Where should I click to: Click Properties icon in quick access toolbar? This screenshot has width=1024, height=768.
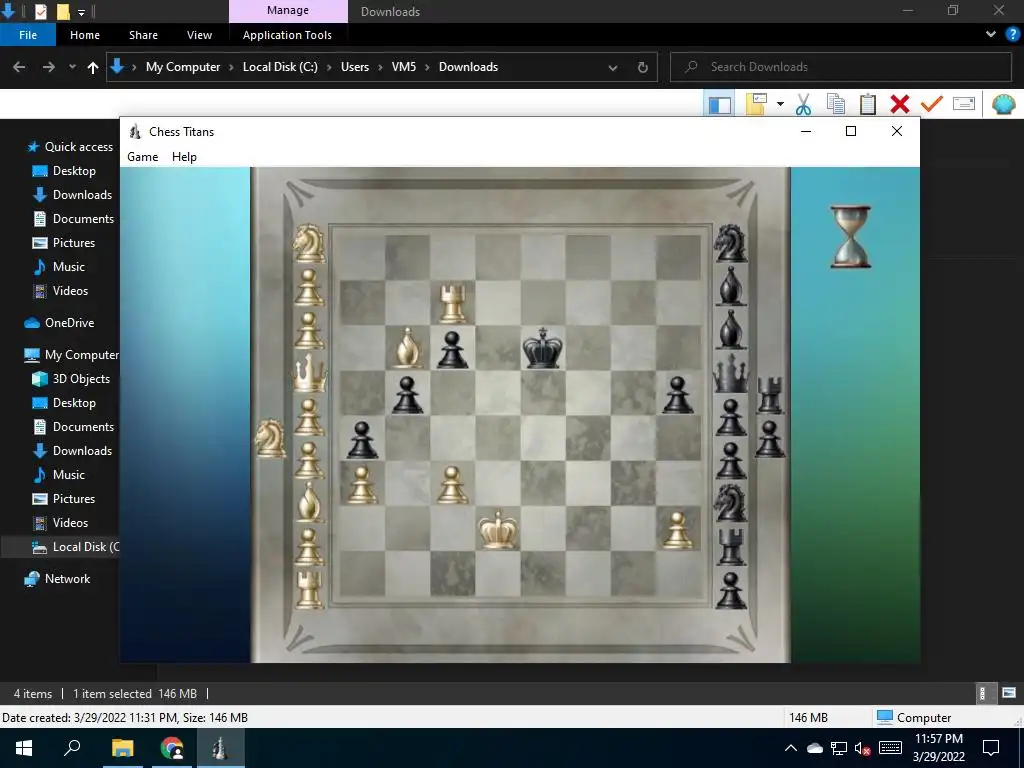click(40, 12)
